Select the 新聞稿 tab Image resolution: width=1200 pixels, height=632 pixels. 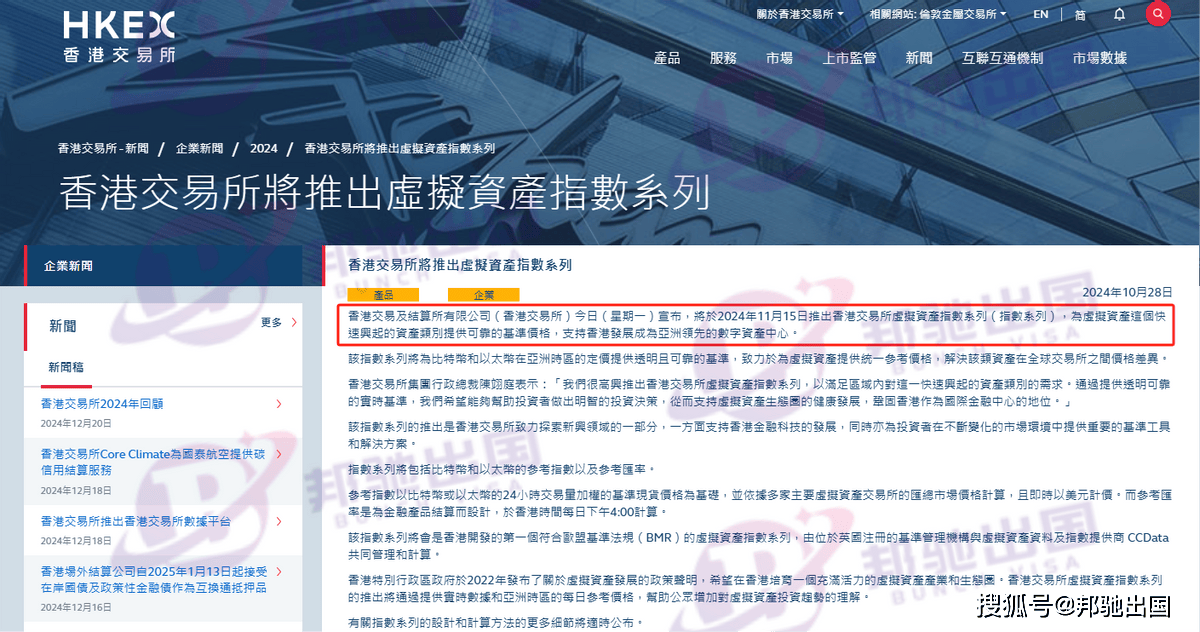(66, 367)
